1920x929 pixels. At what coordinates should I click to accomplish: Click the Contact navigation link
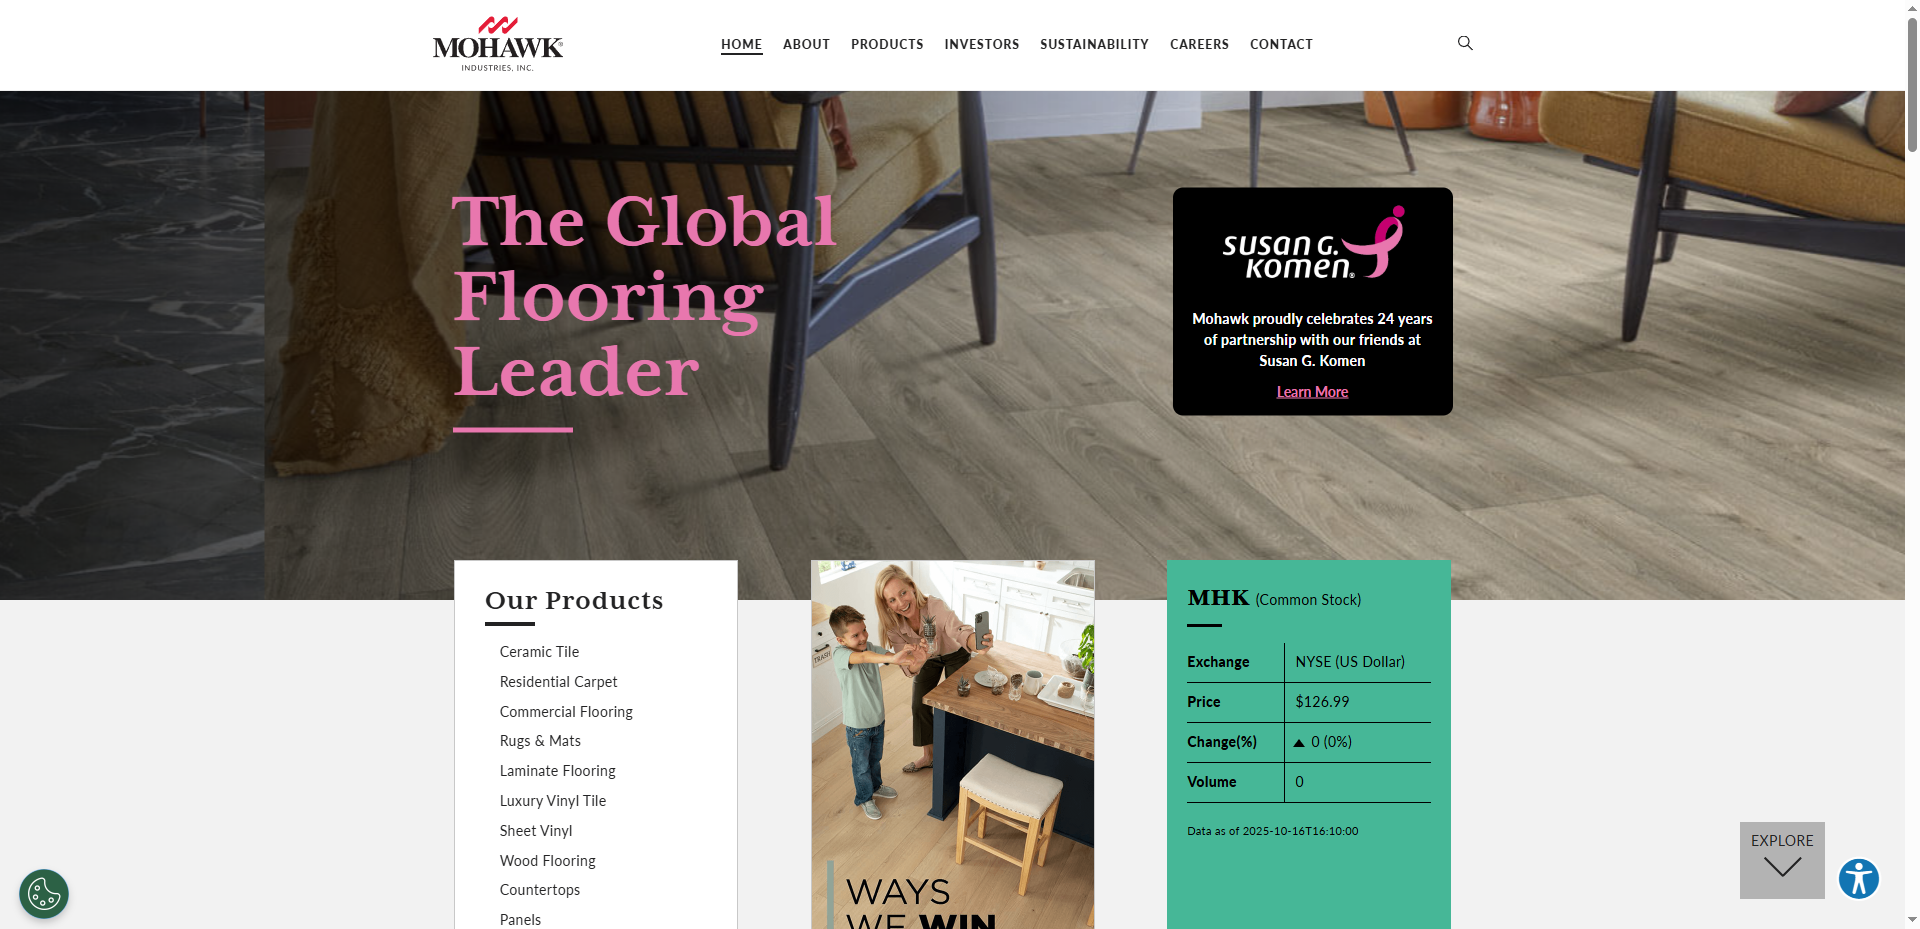point(1281,44)
